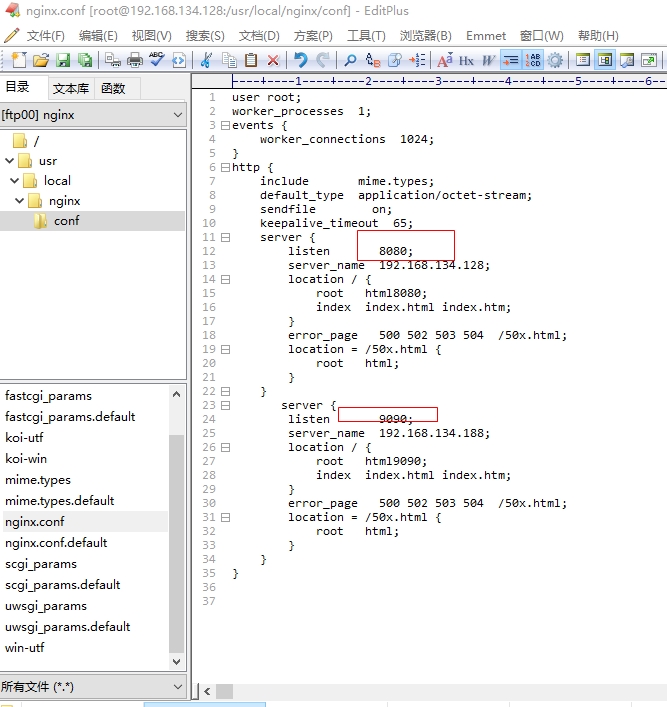Screen dimensions: 667x707
Task: Open the 搜索(S) menu
Action: coord(205,36)
